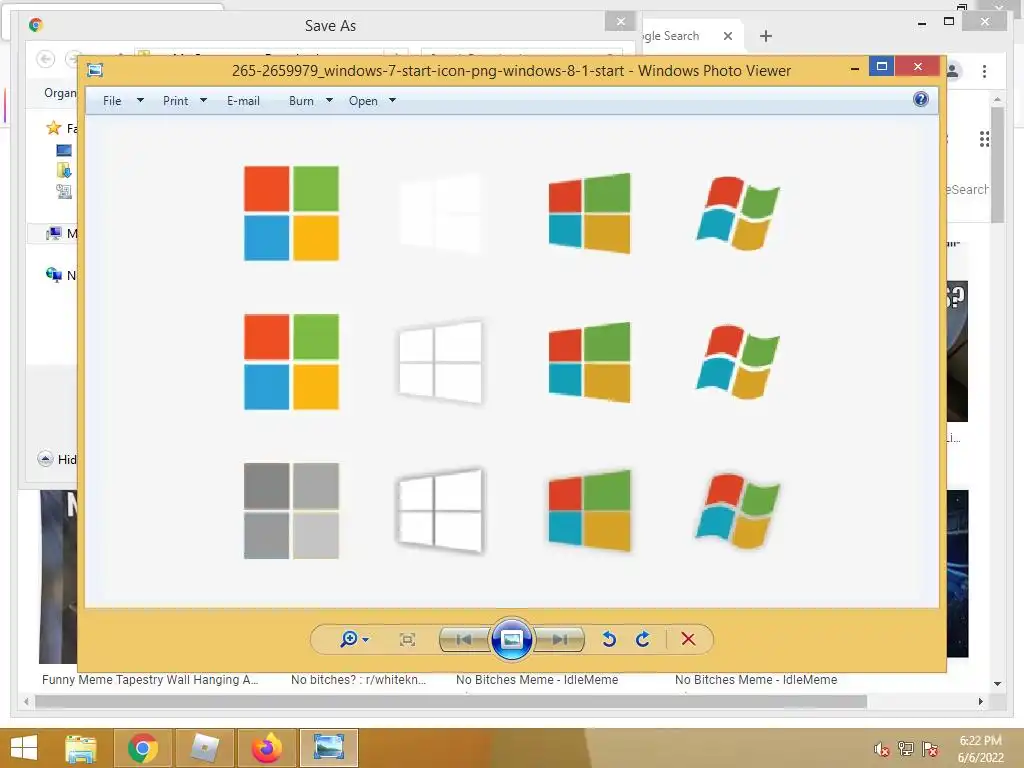Close the Save As dialog
The width and height of the screenshot is (1024, 768).
(x=620, y=22)
